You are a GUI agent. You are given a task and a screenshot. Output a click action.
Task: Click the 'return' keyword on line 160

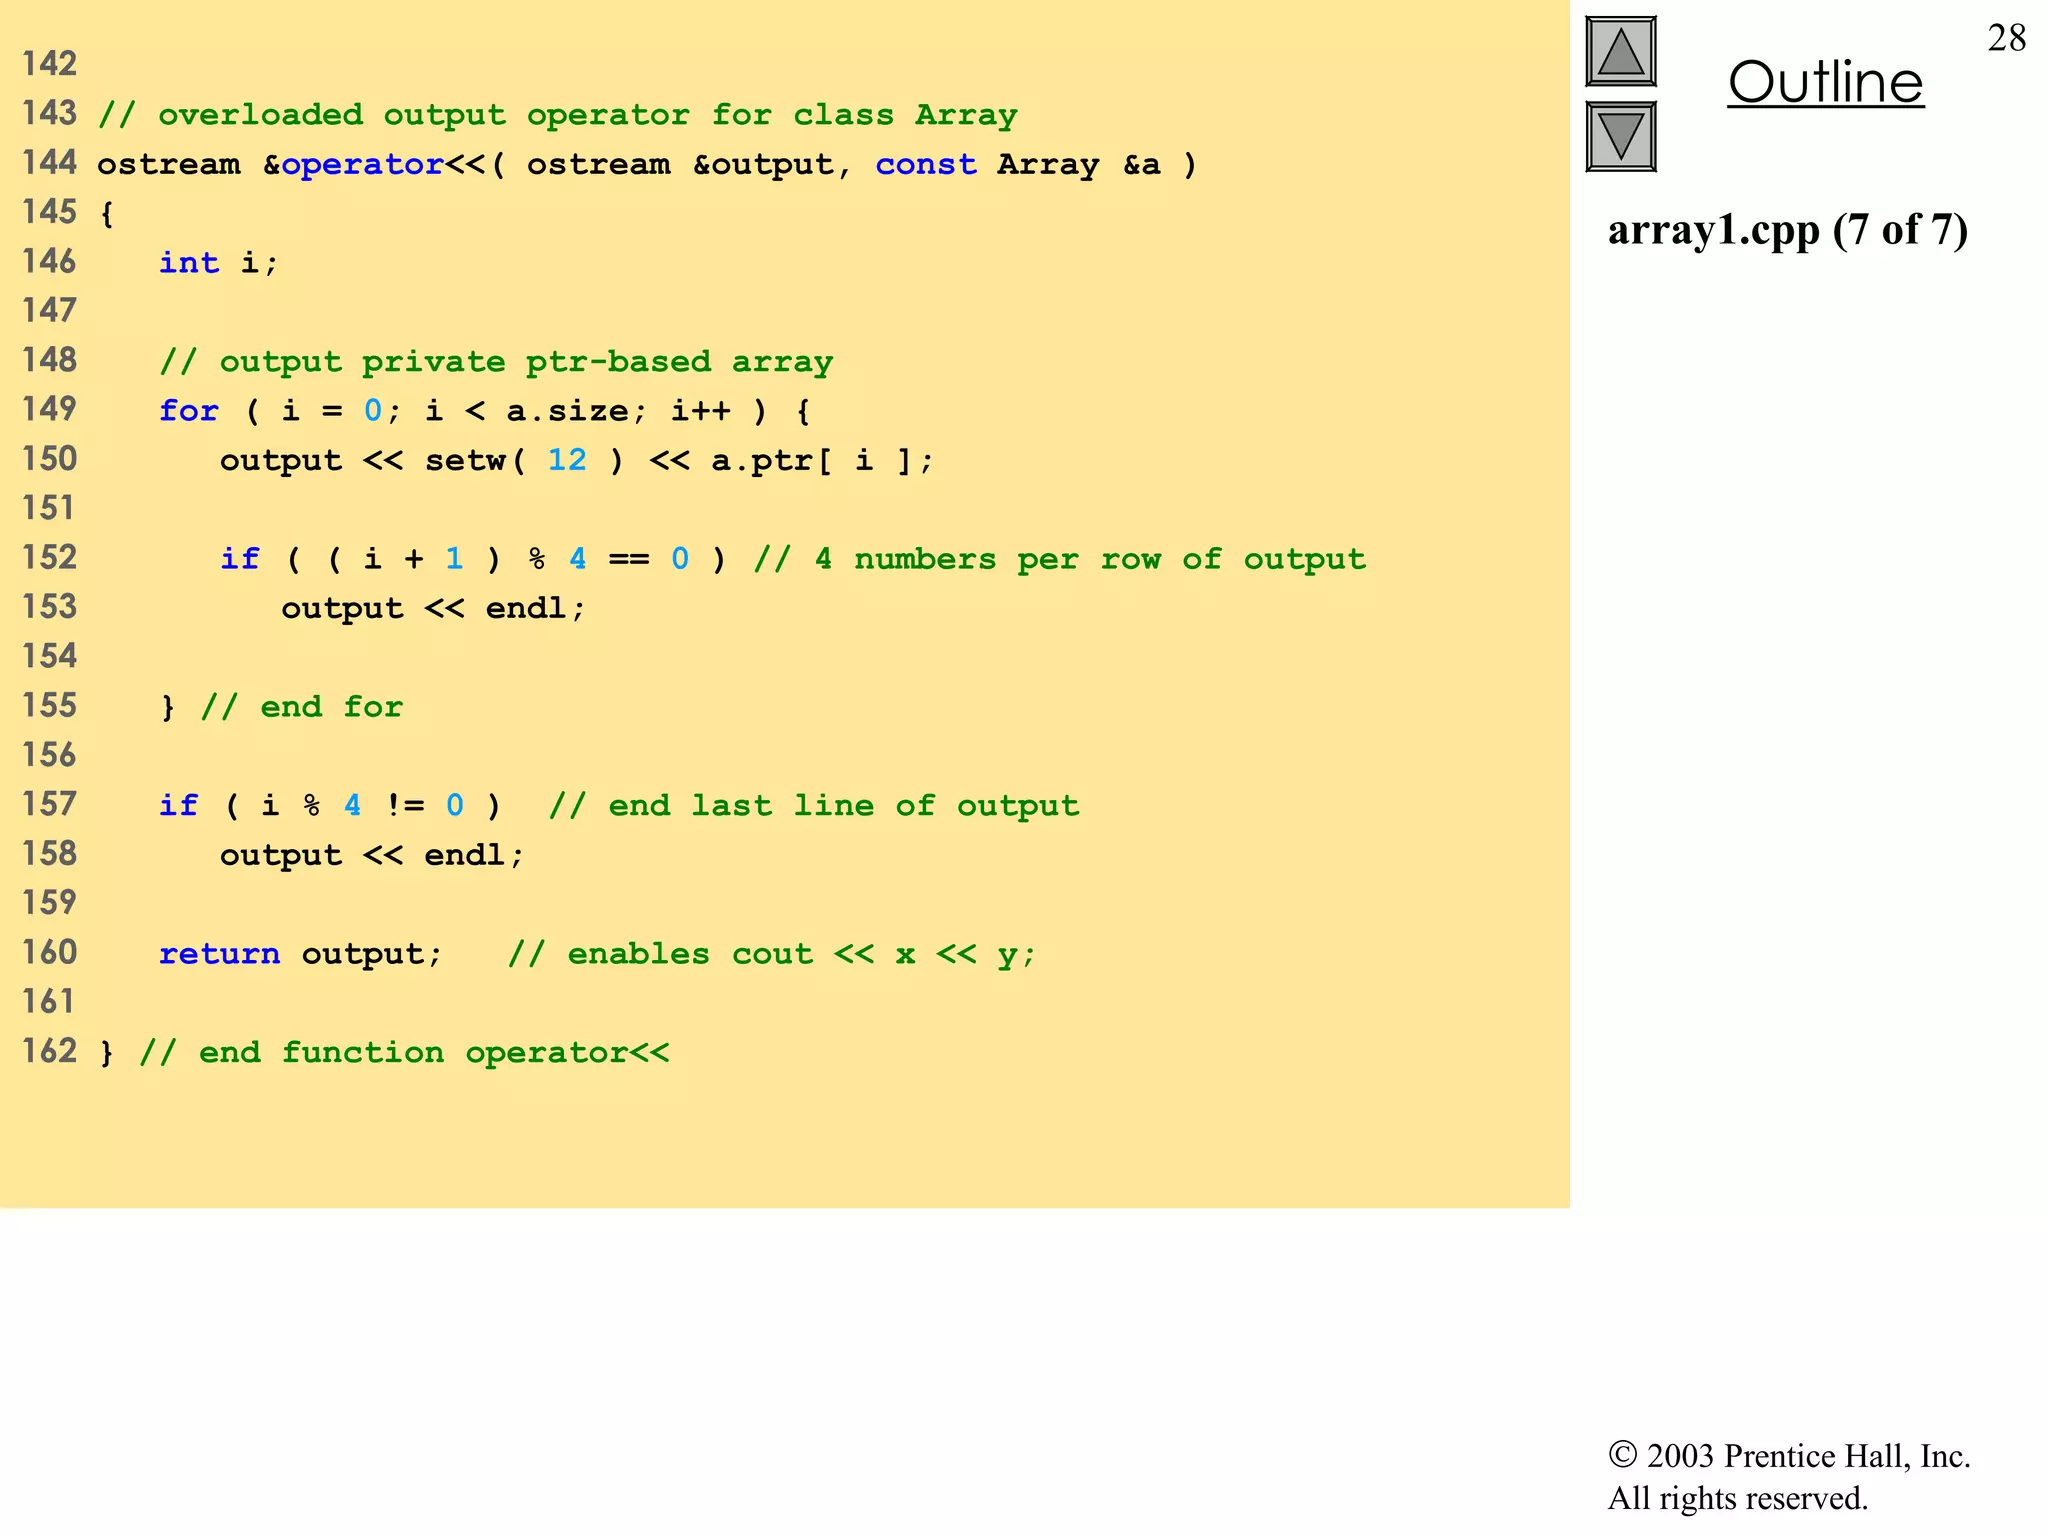219,954
